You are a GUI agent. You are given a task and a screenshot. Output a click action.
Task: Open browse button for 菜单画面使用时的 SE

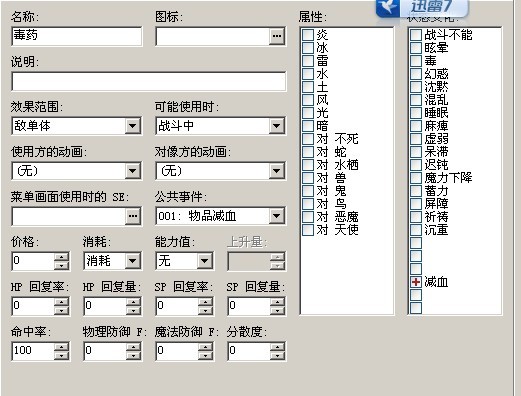pyautogui.click(x=133, y=216)
